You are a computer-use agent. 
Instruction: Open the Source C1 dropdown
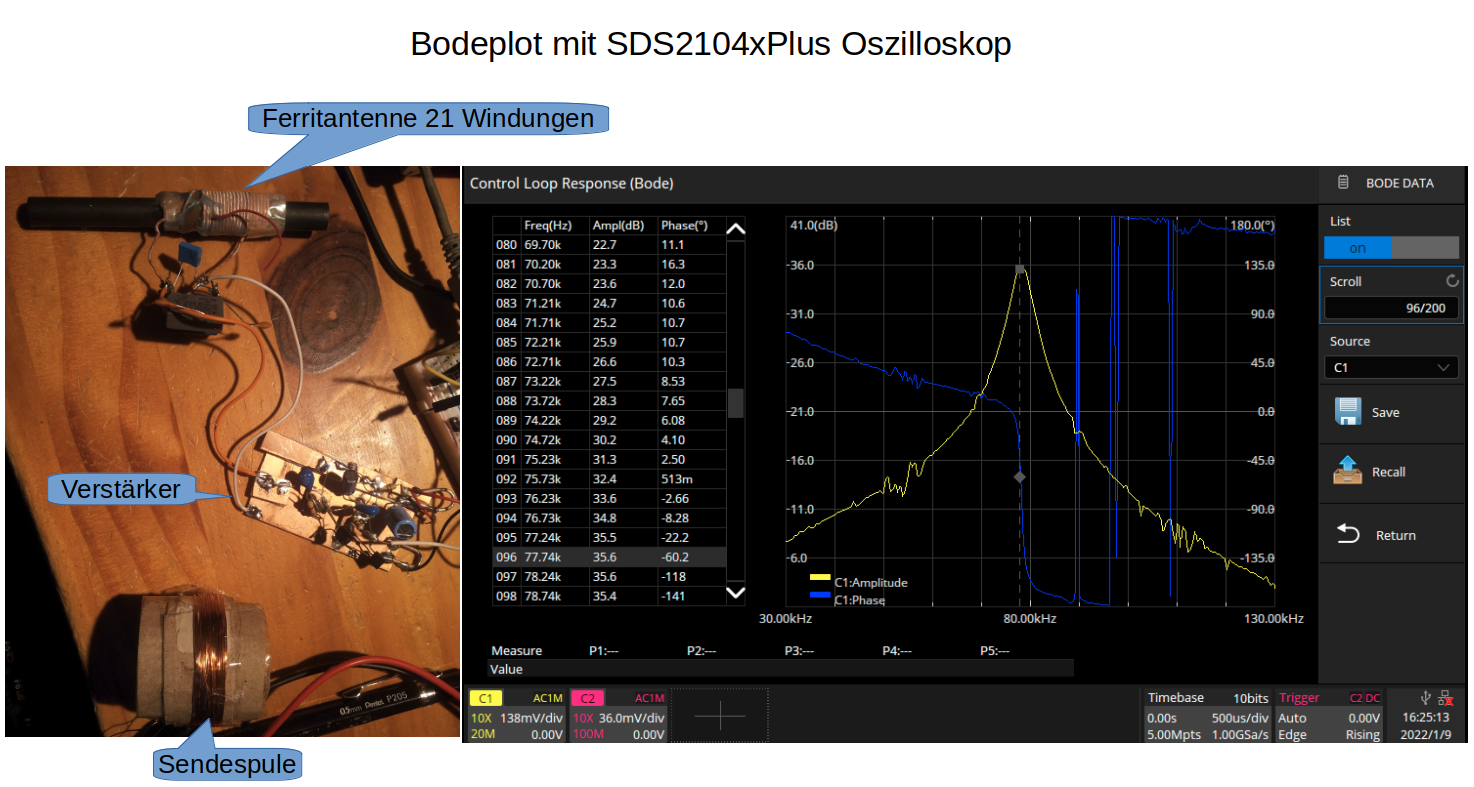point(1391,367)
